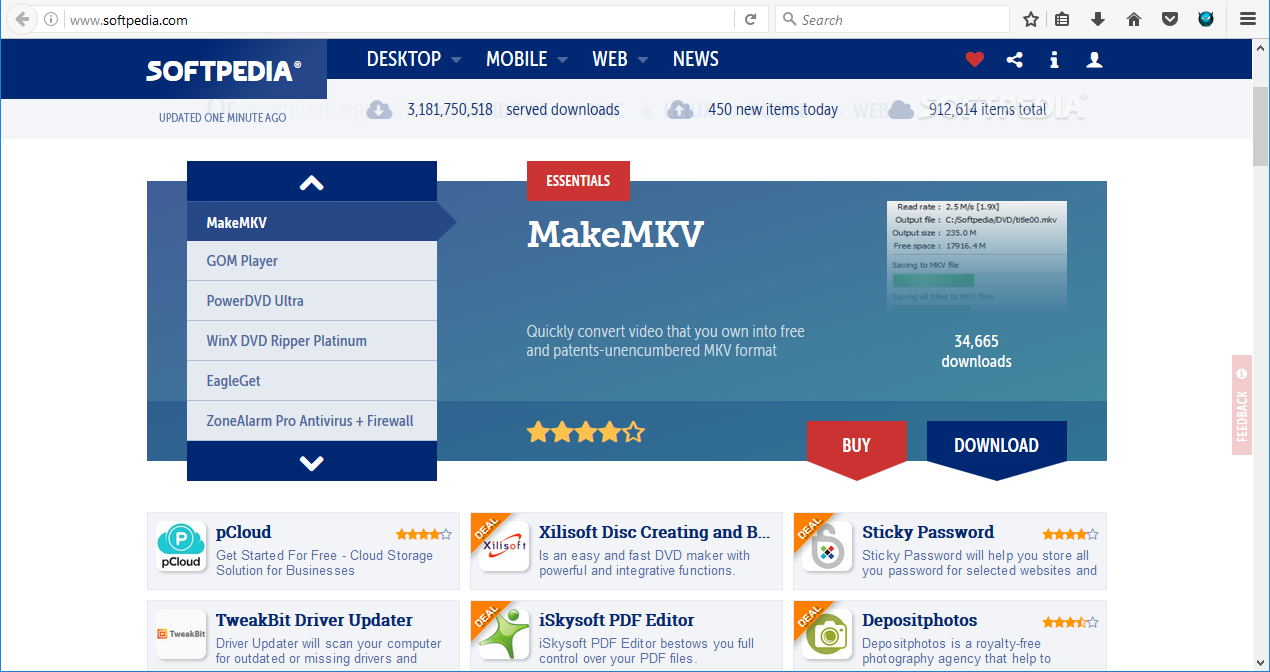Reload the page with the refresh icon
The height and width of the screenshot is (672, 1270).
coord(750,19)
